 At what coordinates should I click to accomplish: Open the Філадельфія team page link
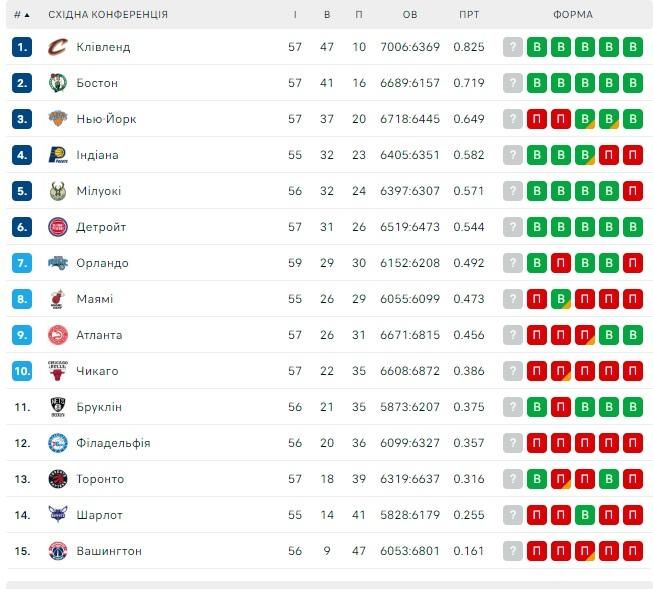point(113,443)
